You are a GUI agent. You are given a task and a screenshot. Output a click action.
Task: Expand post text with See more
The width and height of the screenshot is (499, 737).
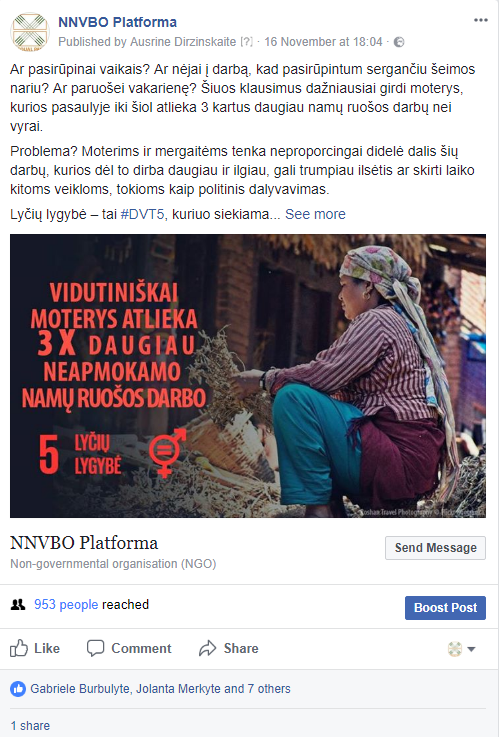[315, 214]
